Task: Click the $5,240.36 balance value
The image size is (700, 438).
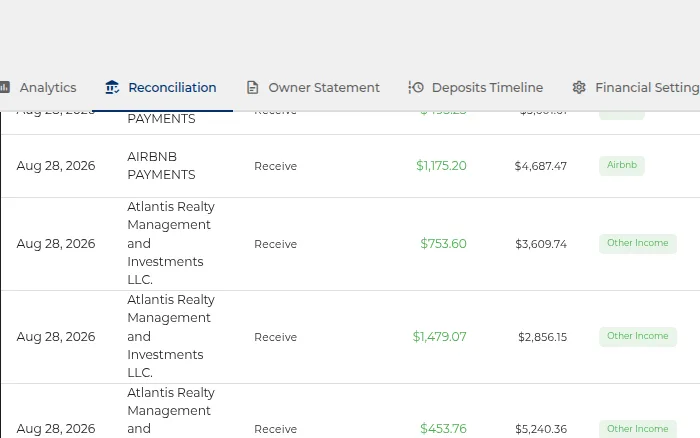Action: (541, 429)
